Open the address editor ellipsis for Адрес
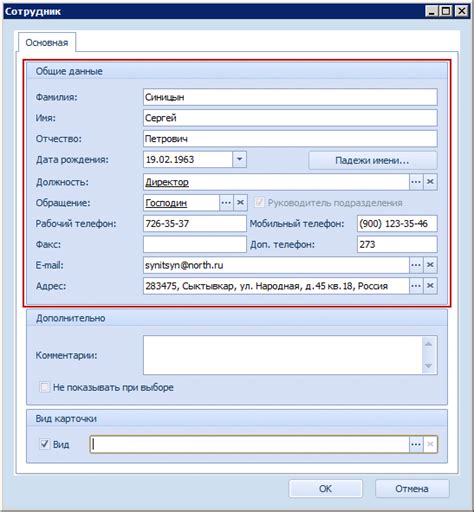Viewport: 474px width, 512px height. tap(416, 286)
